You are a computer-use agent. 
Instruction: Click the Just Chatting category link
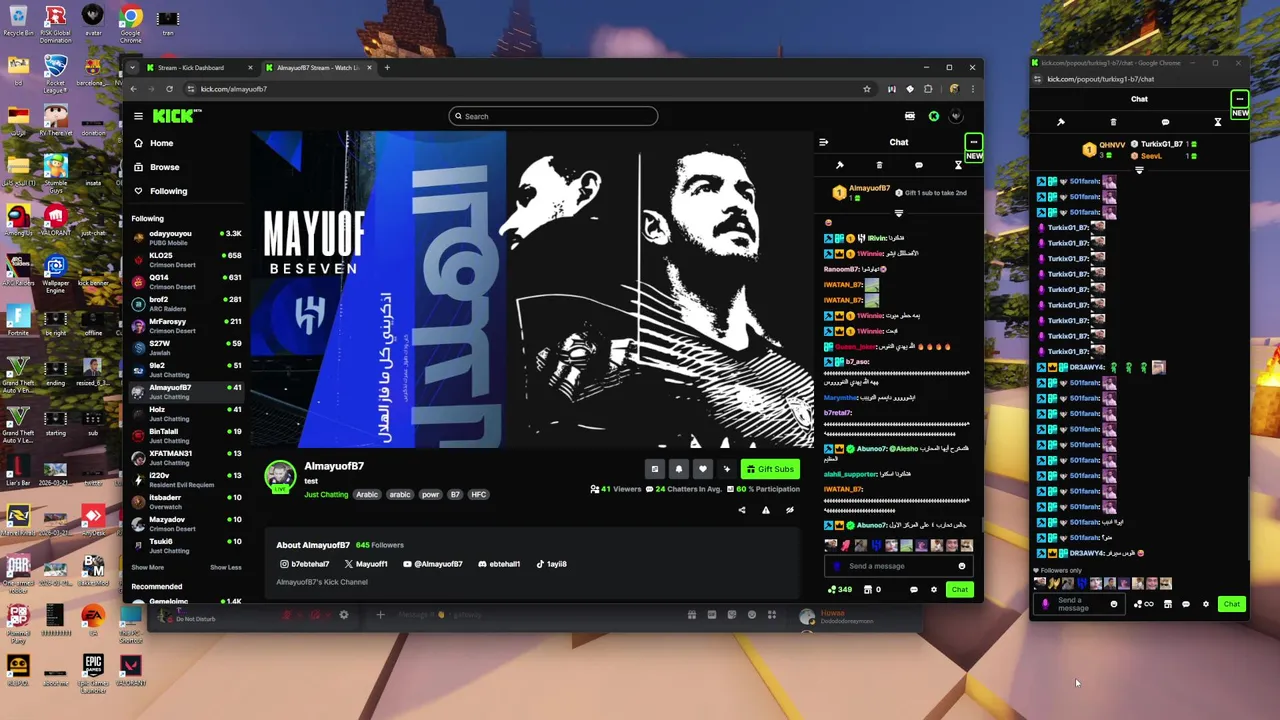click(326, 495)
